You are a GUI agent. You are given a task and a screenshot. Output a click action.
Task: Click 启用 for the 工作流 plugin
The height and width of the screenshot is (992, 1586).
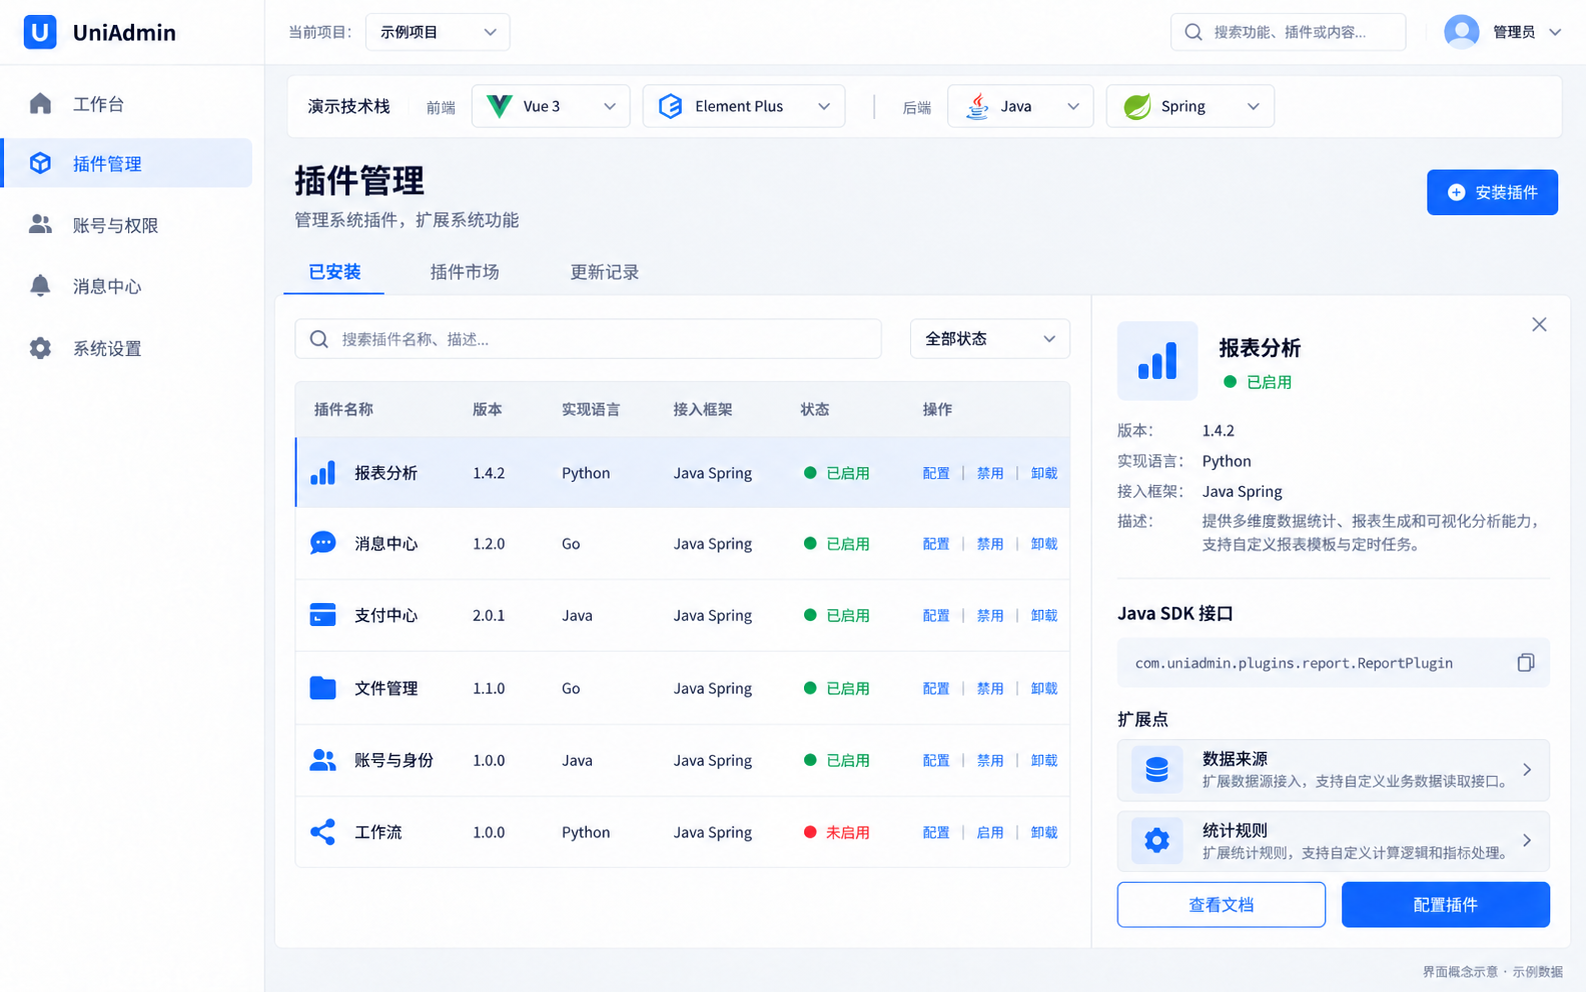coord(990,832)
